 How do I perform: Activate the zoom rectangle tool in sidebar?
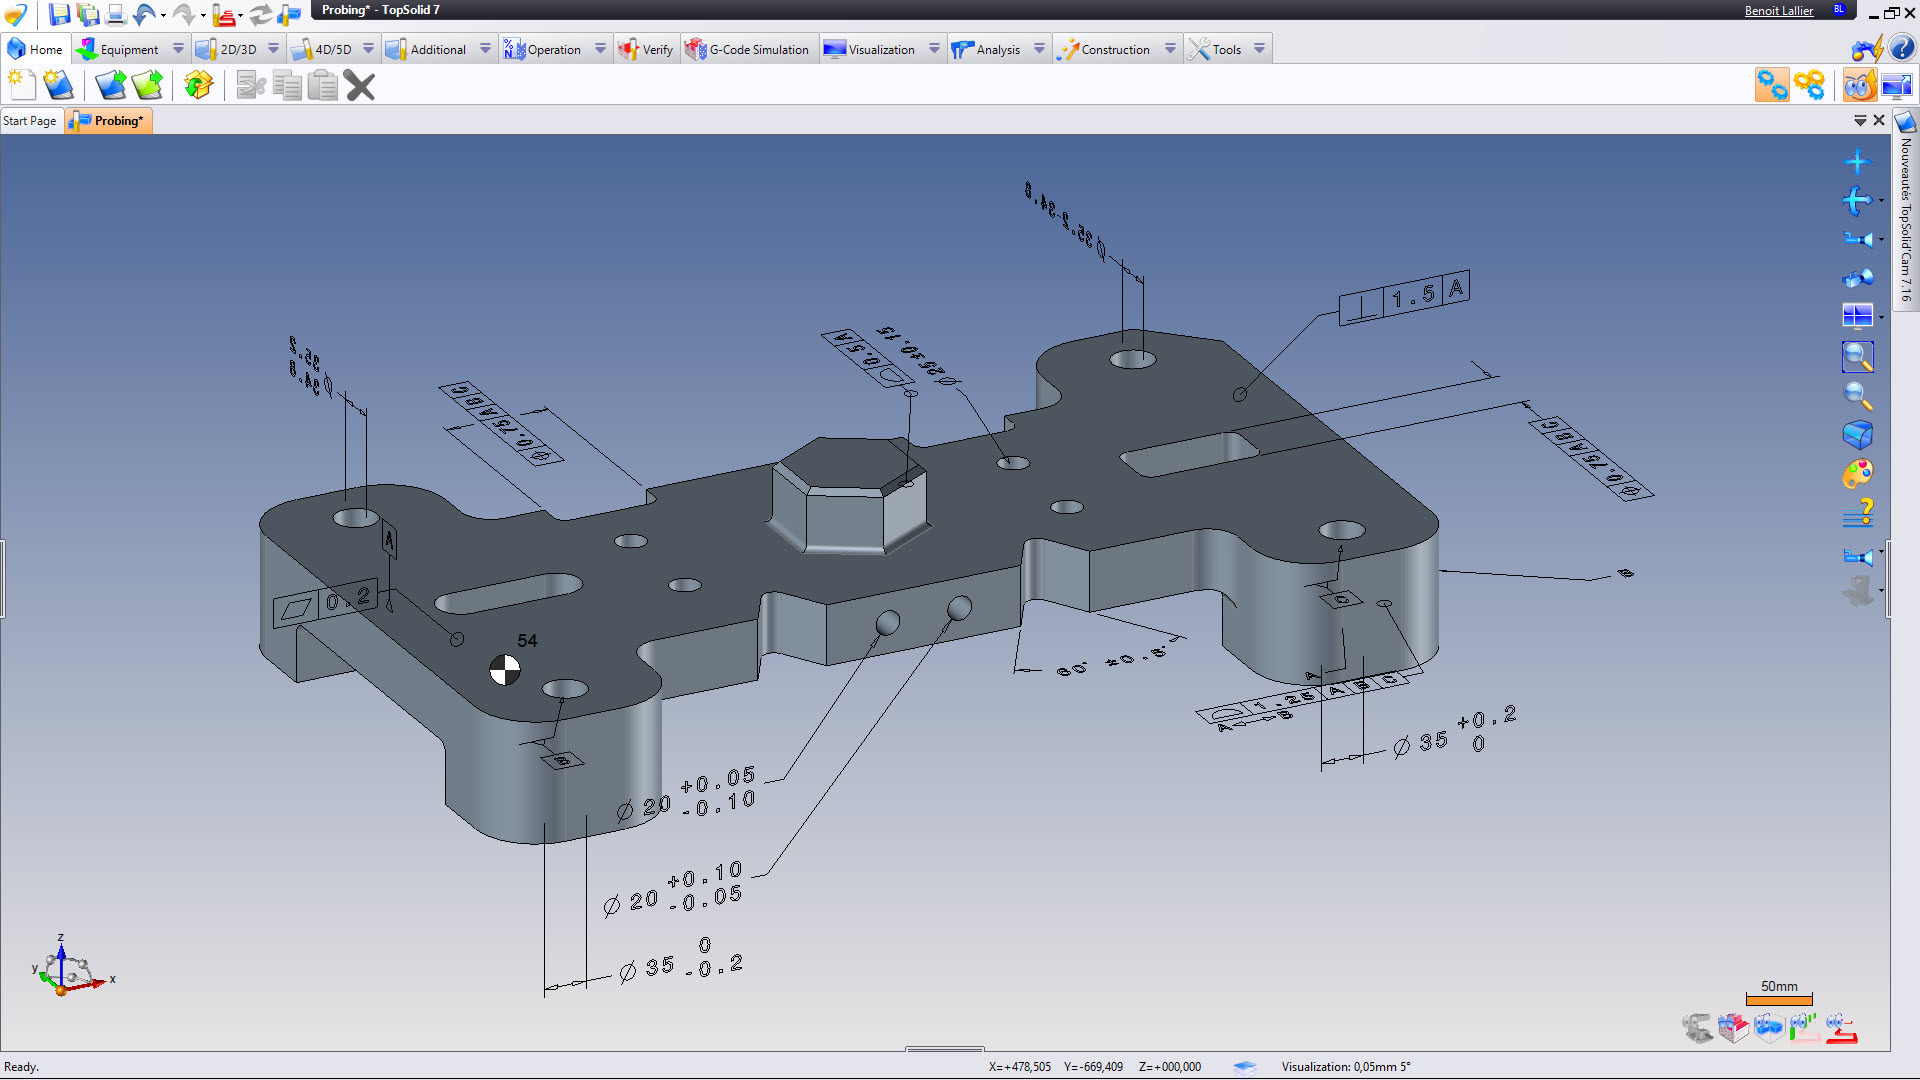coord(1858,356)
